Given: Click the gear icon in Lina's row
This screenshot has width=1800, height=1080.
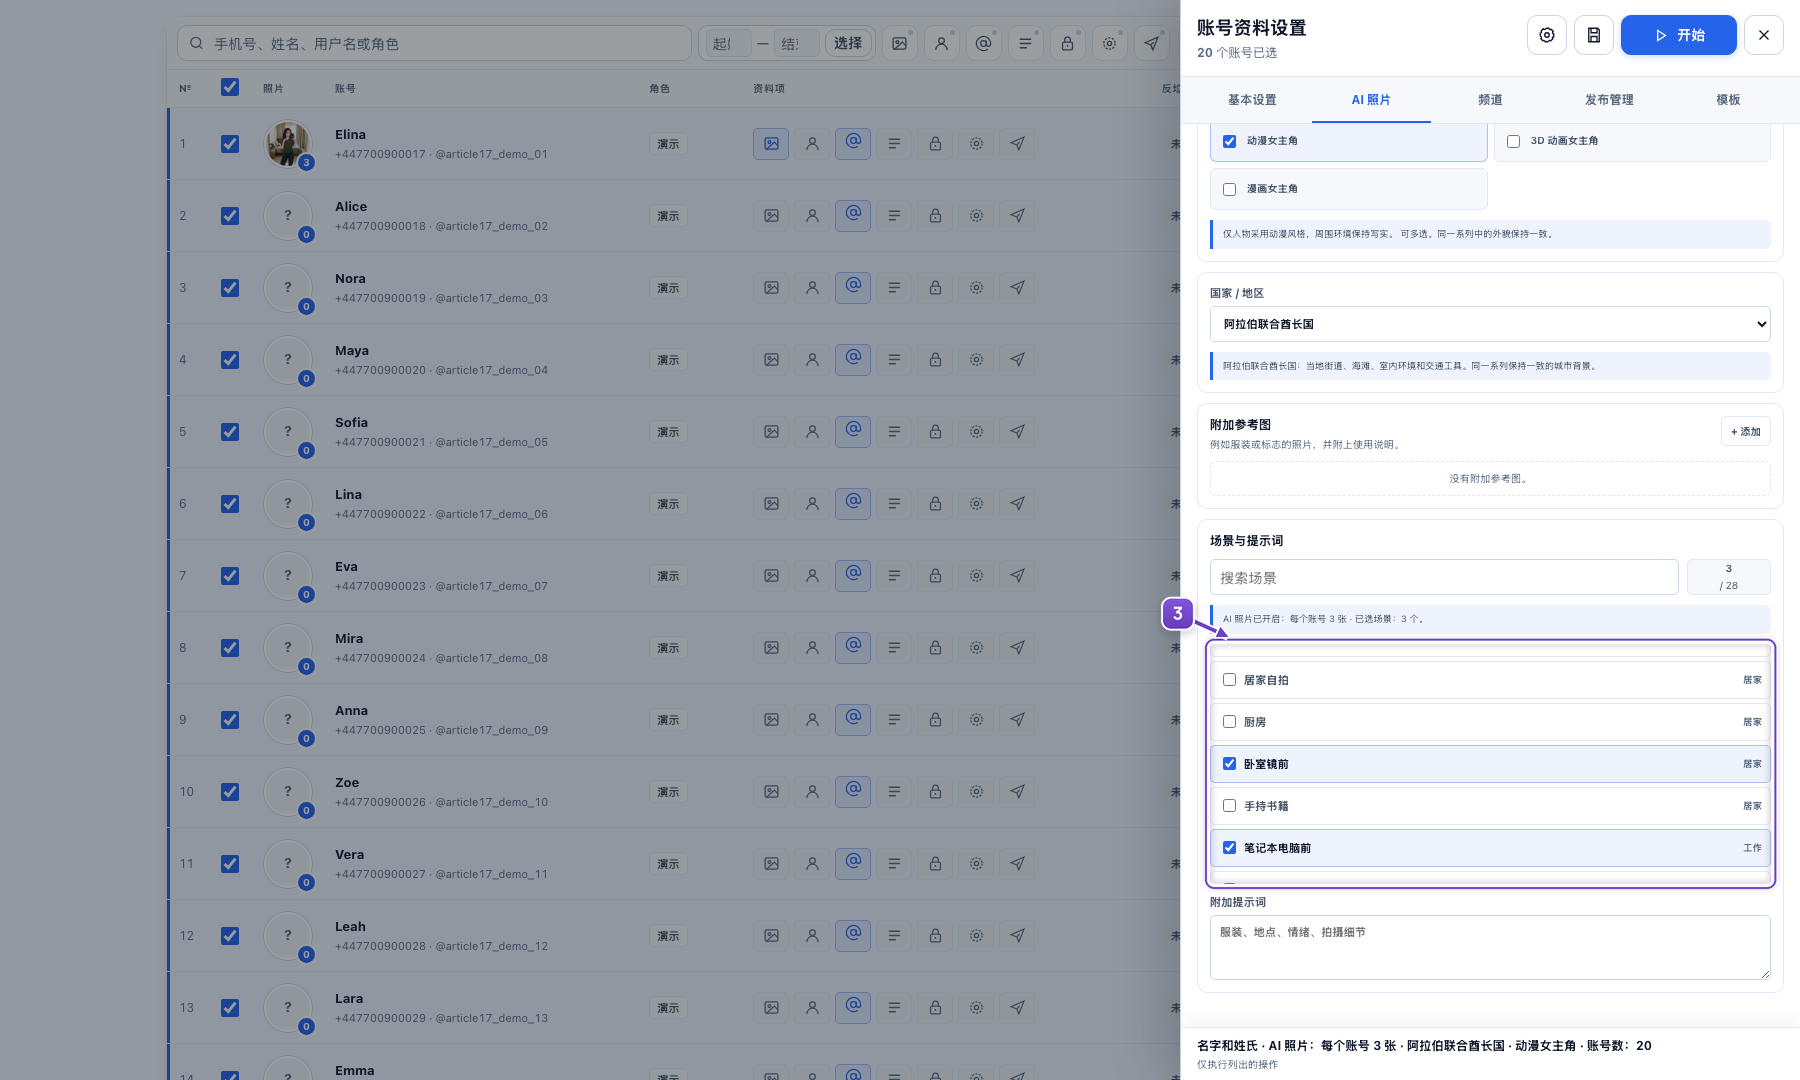Looking at the screenshot, I should pyautogui.click(x=976, y=504).
